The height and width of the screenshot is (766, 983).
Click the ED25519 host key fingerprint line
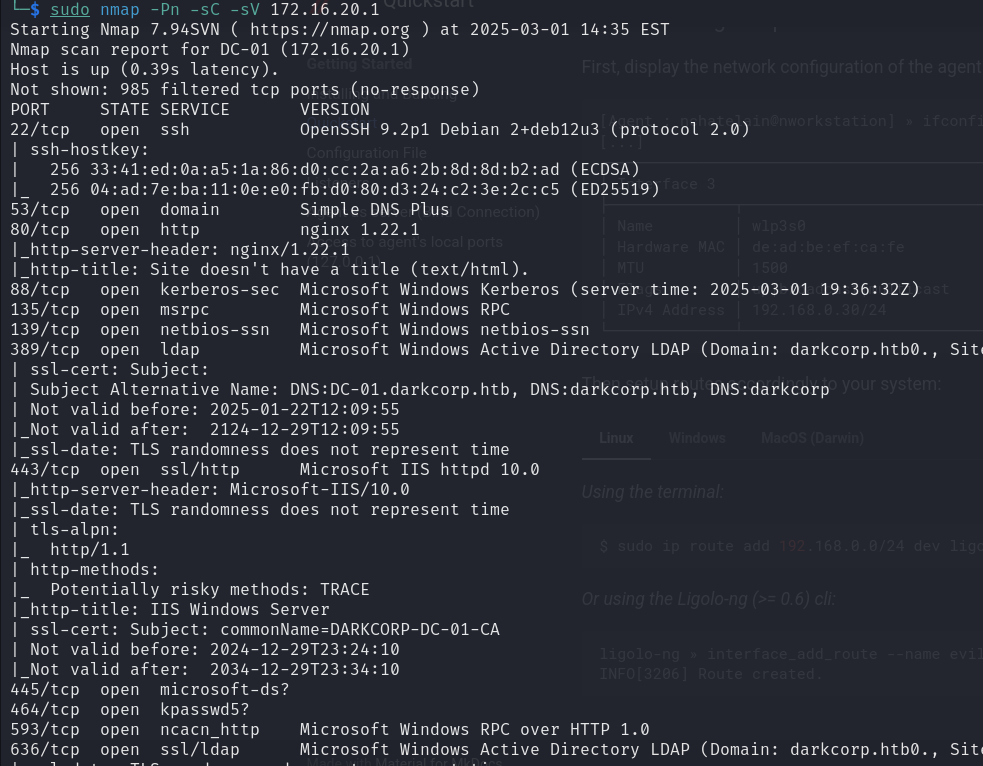click(x=335, y=189)
